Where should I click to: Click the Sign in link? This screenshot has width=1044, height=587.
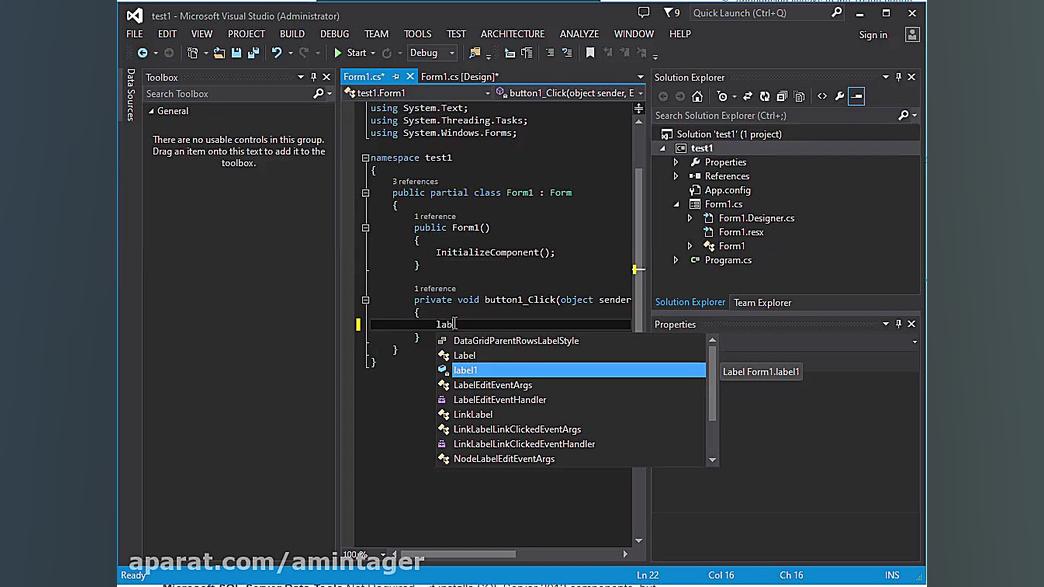click(x=873, y=35)
